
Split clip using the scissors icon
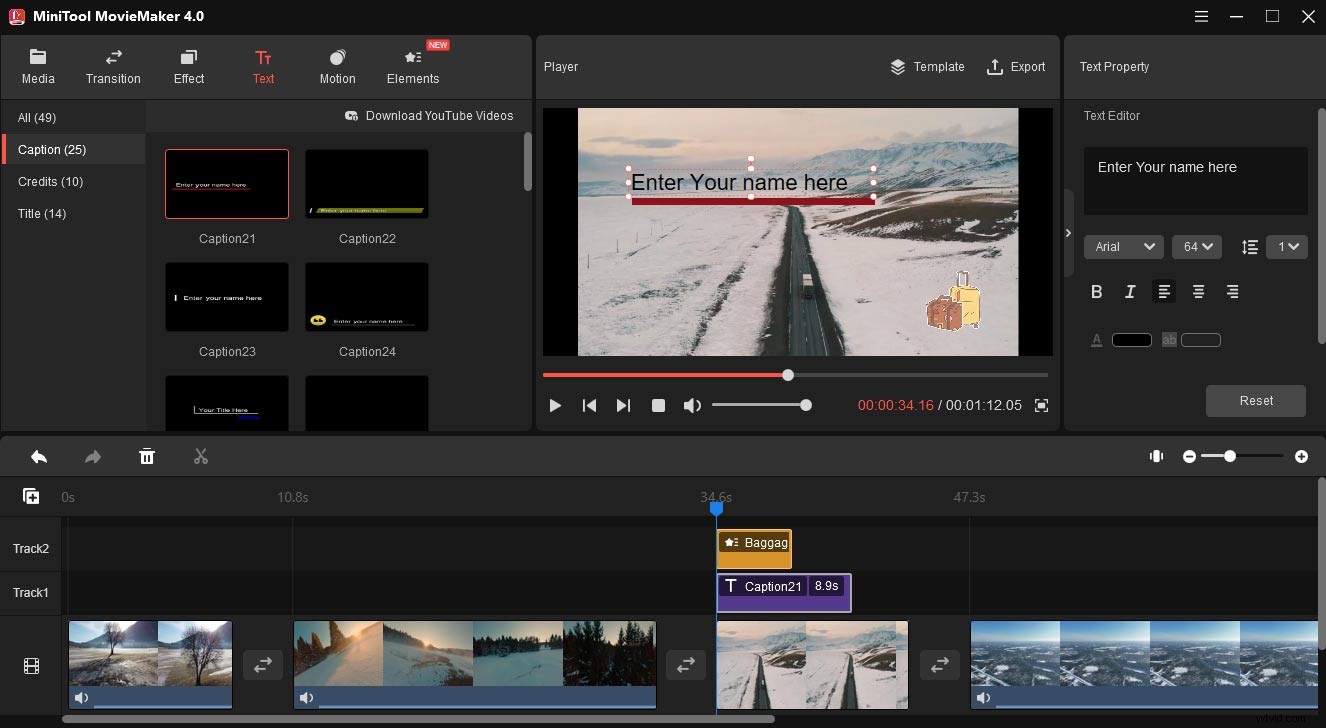tap(200, 456)
